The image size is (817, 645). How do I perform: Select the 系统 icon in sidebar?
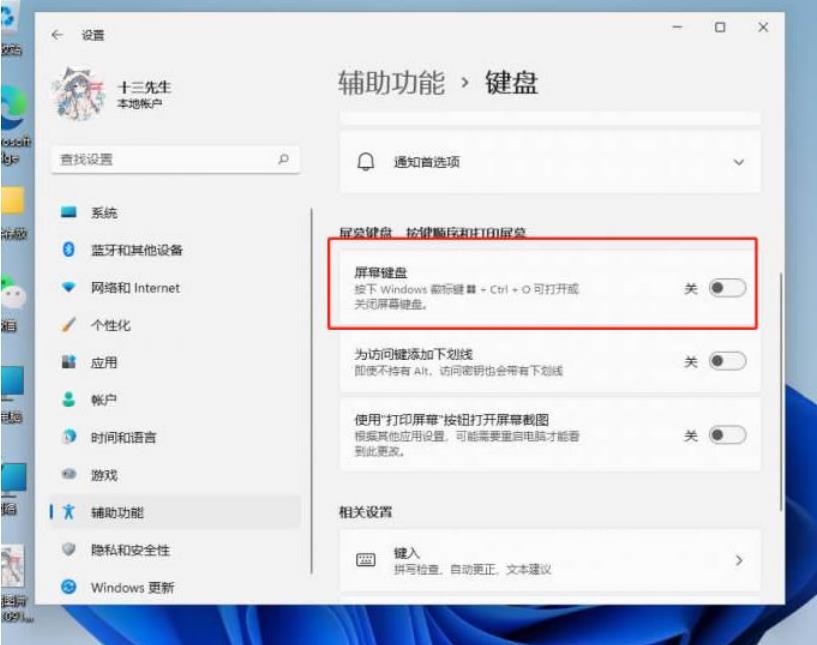[68, 212]
